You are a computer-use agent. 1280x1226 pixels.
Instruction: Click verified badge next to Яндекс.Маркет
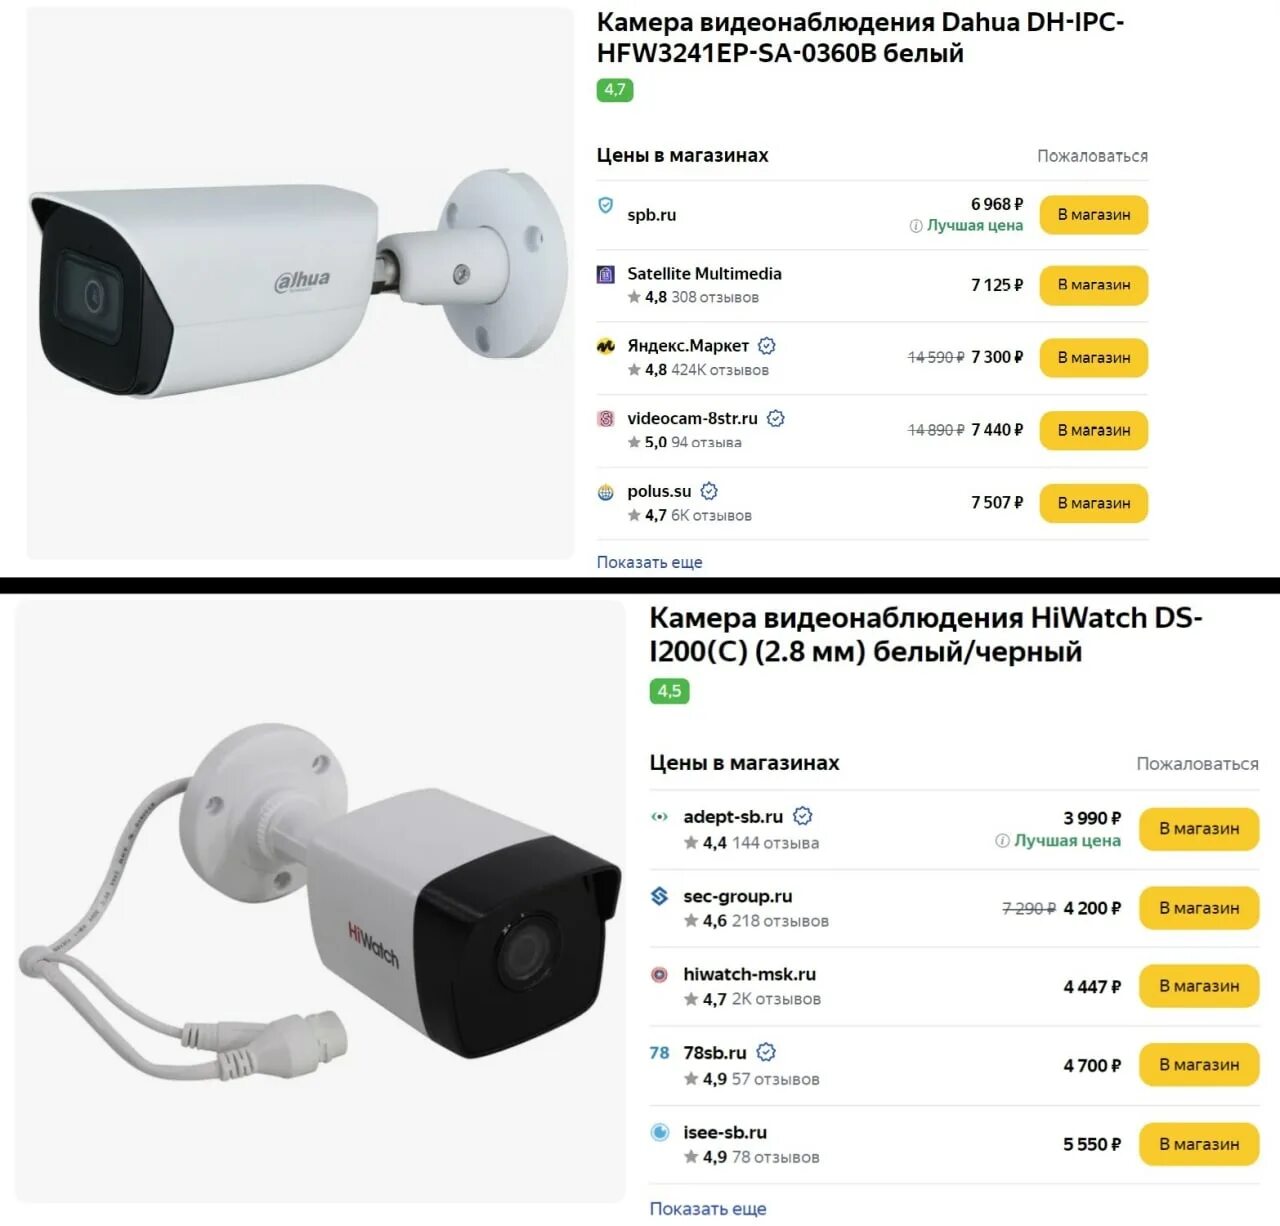pos(767,346)
